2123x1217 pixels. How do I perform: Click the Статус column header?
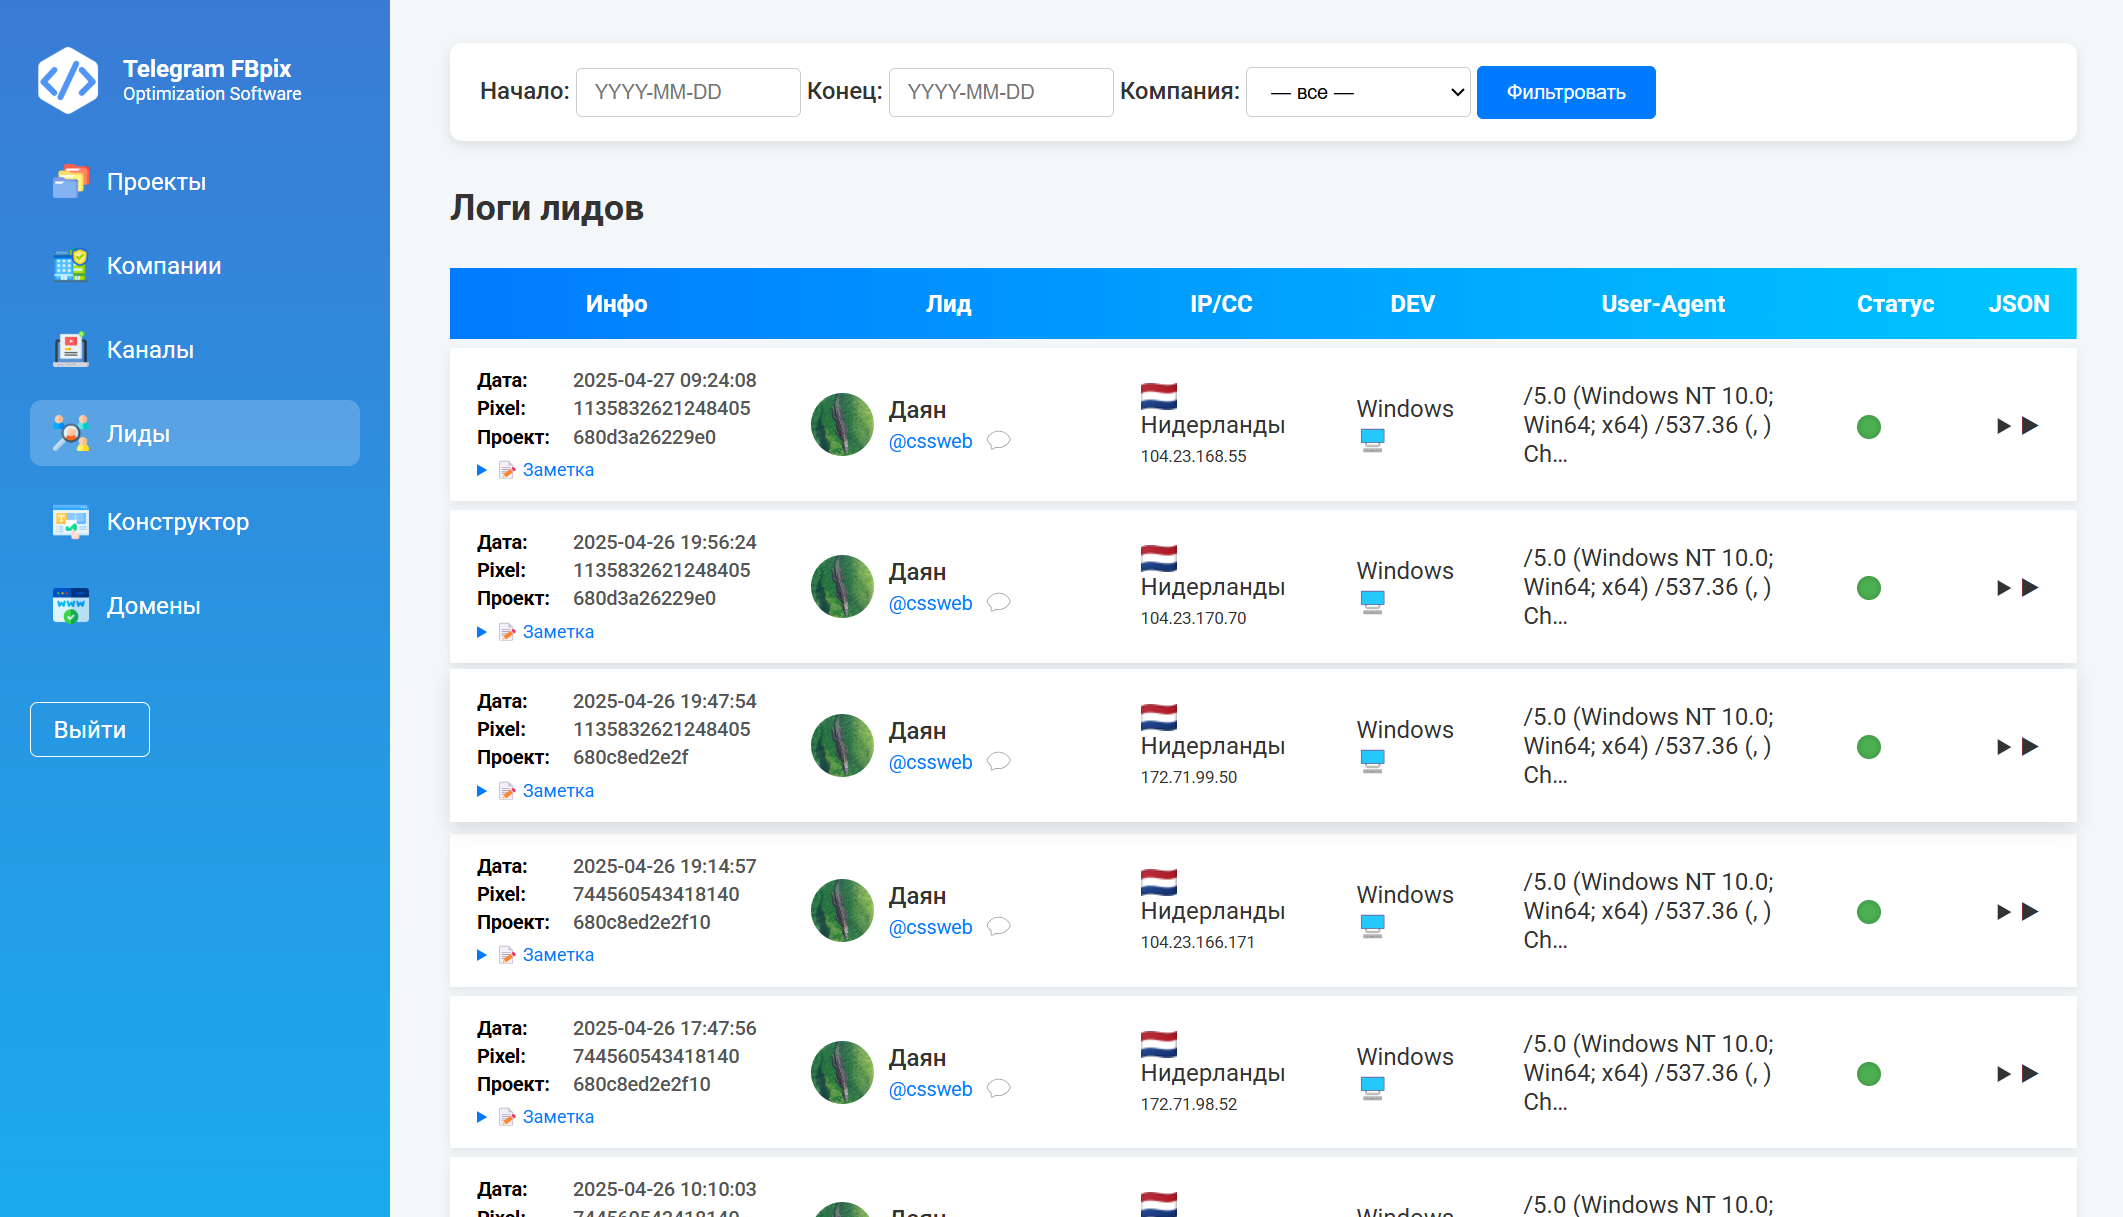(1896, 304)
